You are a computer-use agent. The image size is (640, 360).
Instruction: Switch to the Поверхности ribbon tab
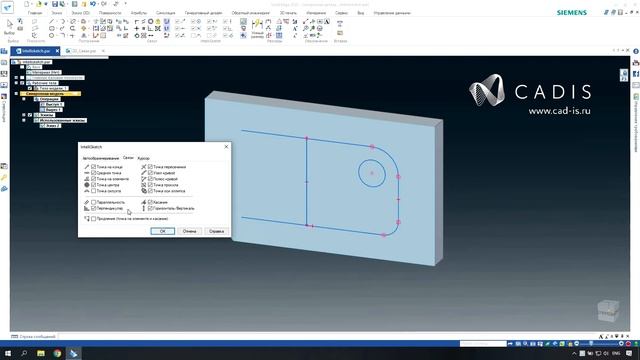click(110, 13)
